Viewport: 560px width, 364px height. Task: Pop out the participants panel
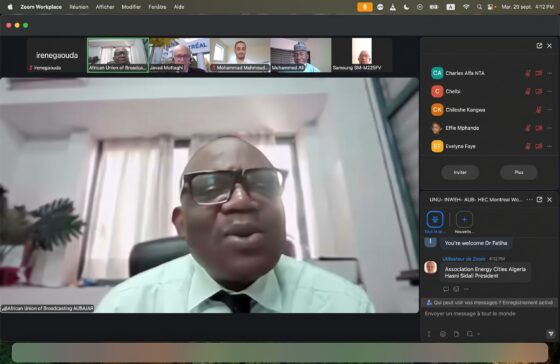point(539,46)
